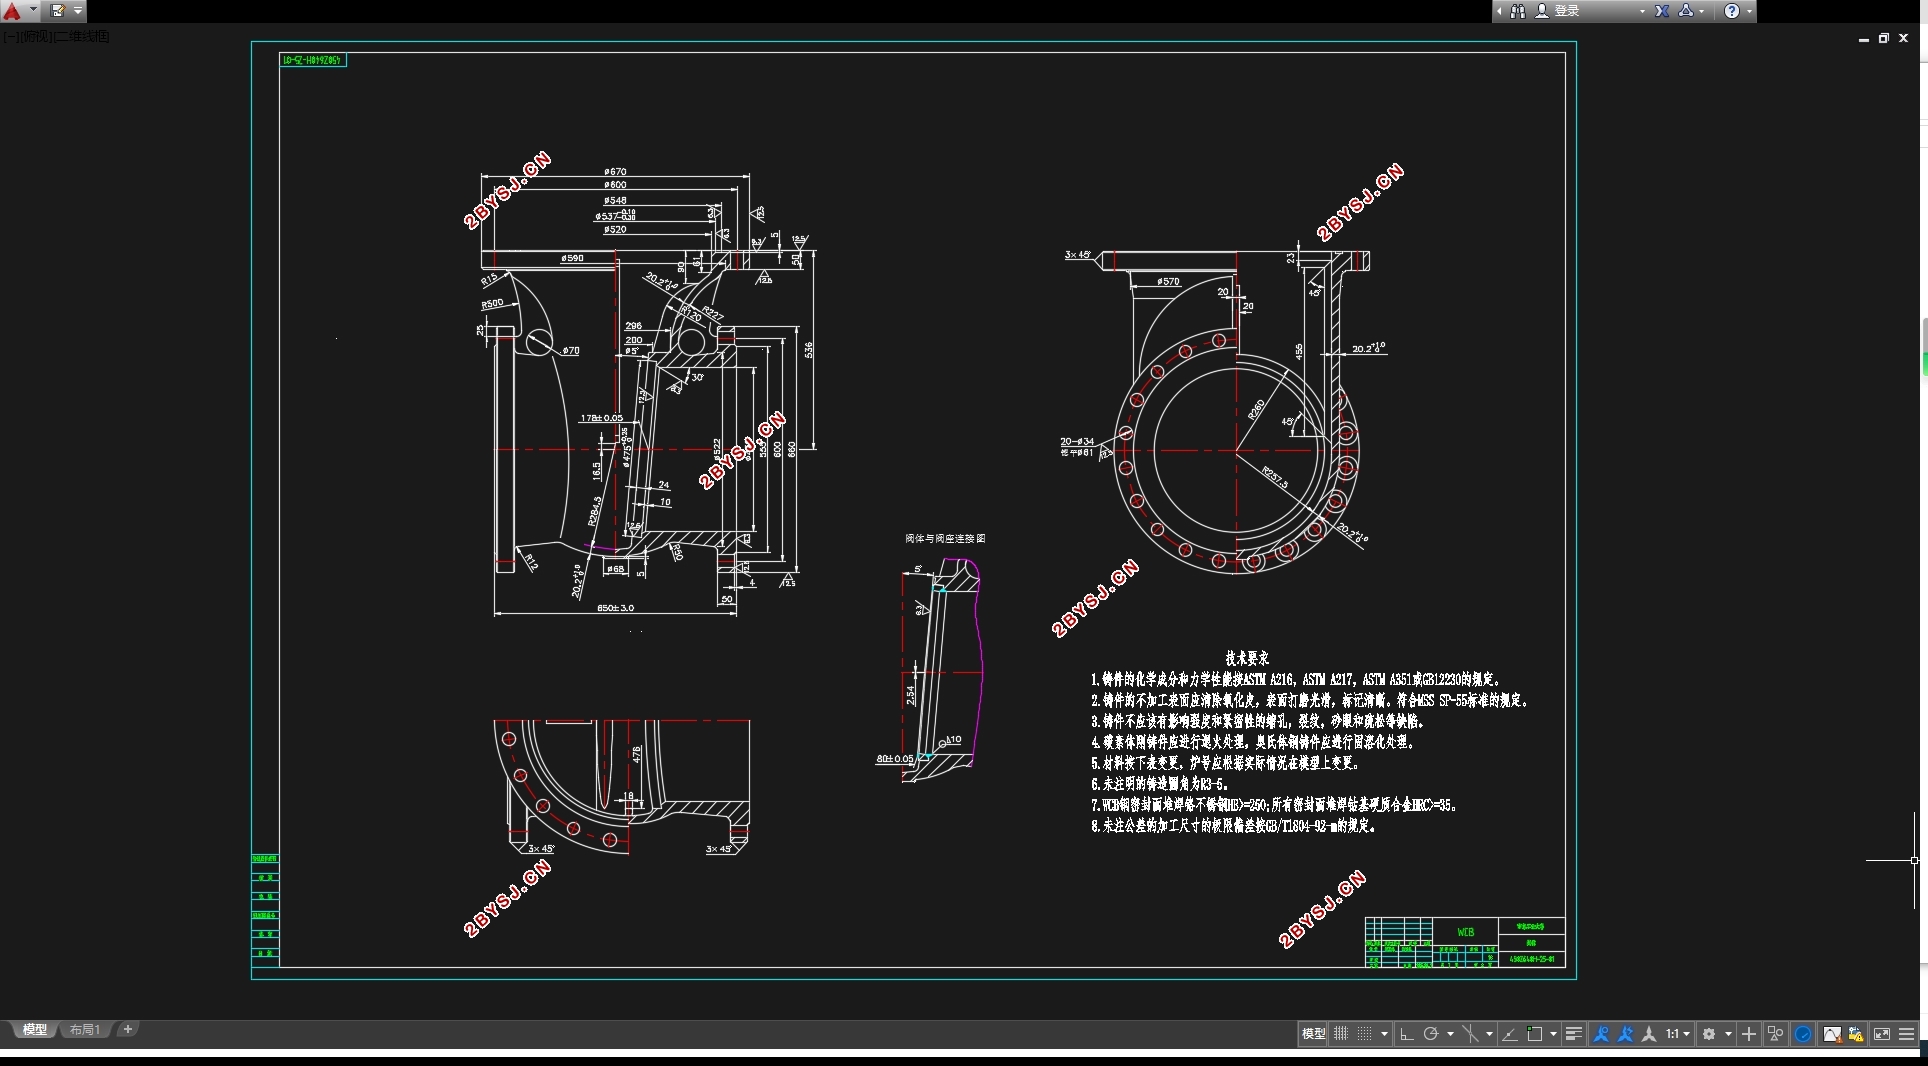Open polar tracking angle dropdown
Screen dimensions: 1928x1066
pos(1450,1034)
